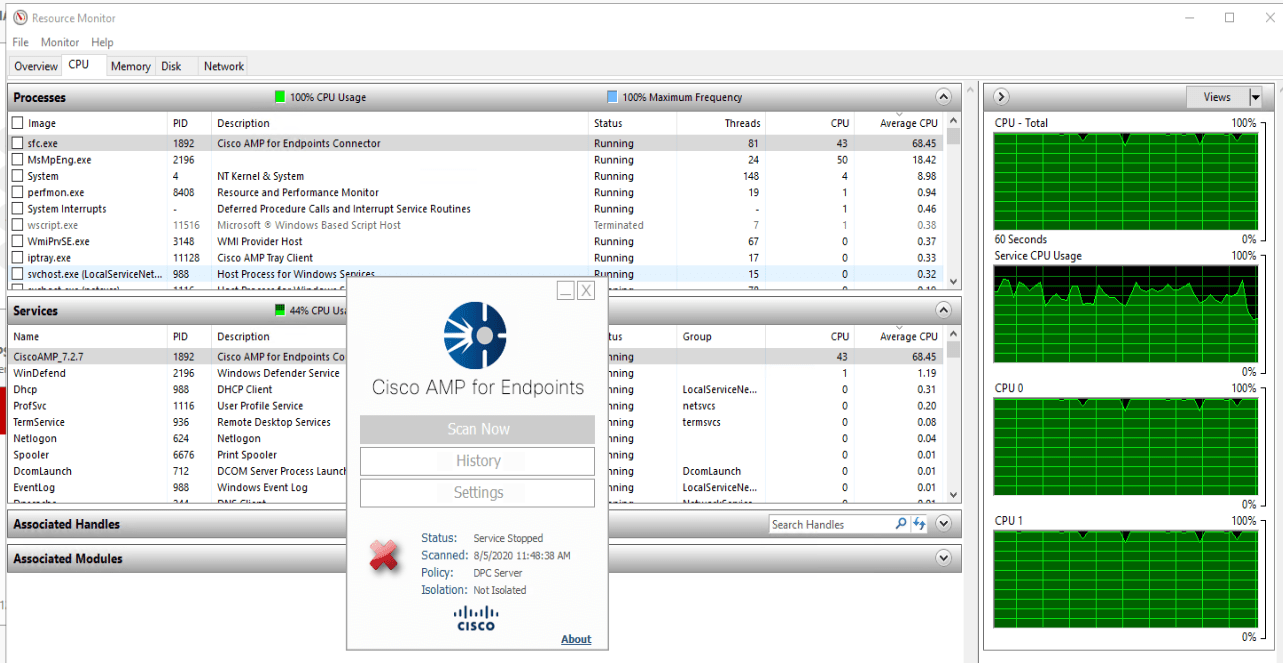The image size is (1283, 663).
Task: Open the About link
Action: pyautogui.click(x=576, y=639)
